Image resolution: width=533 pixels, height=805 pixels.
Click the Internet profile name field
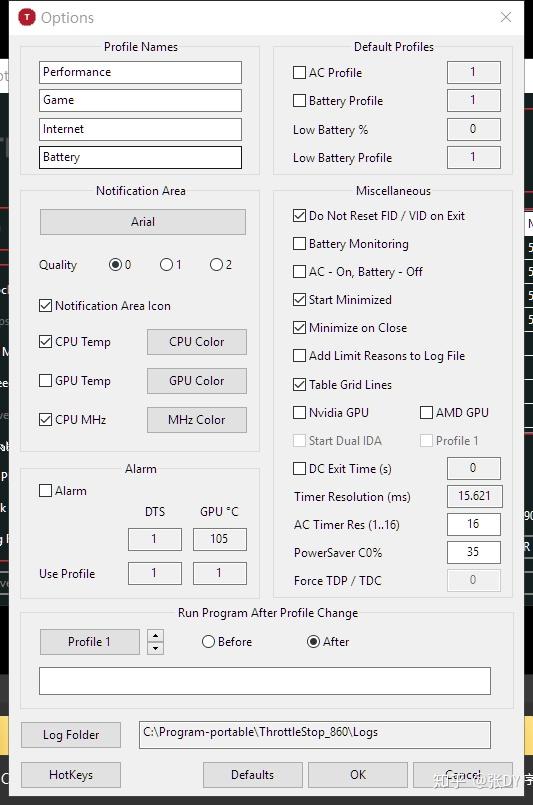(140, 129)
